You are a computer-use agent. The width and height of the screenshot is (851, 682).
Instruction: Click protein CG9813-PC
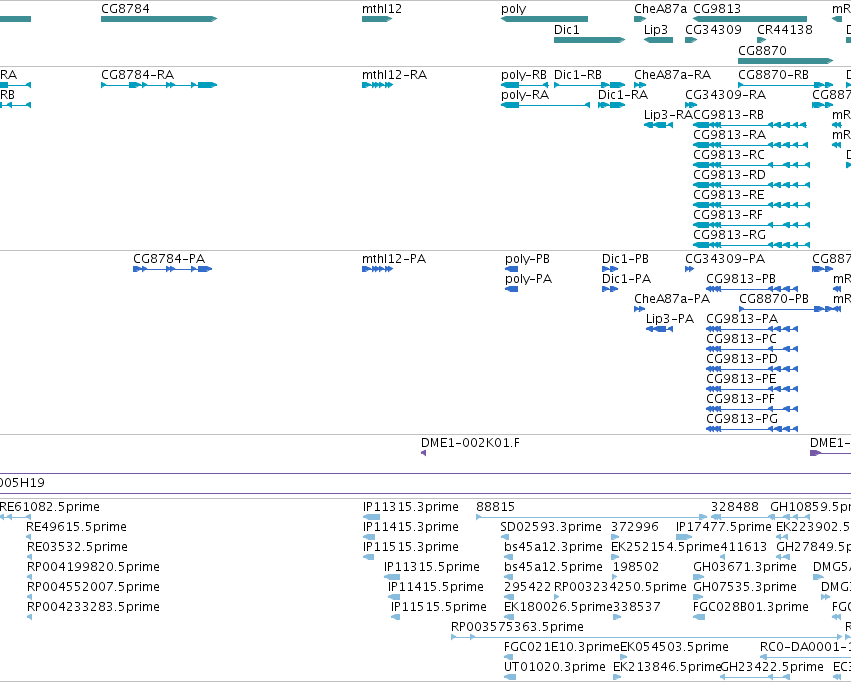752,349
